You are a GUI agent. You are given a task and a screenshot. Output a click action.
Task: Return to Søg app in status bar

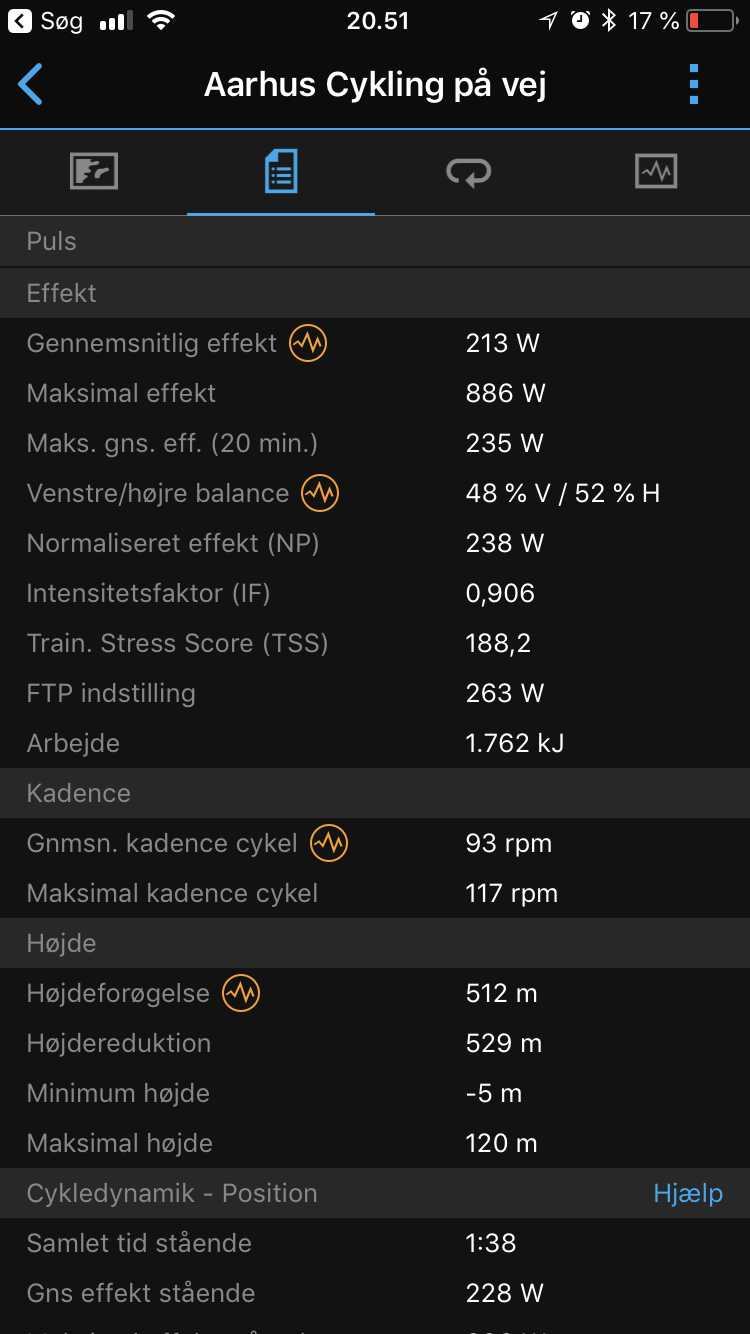coord(47,21)
